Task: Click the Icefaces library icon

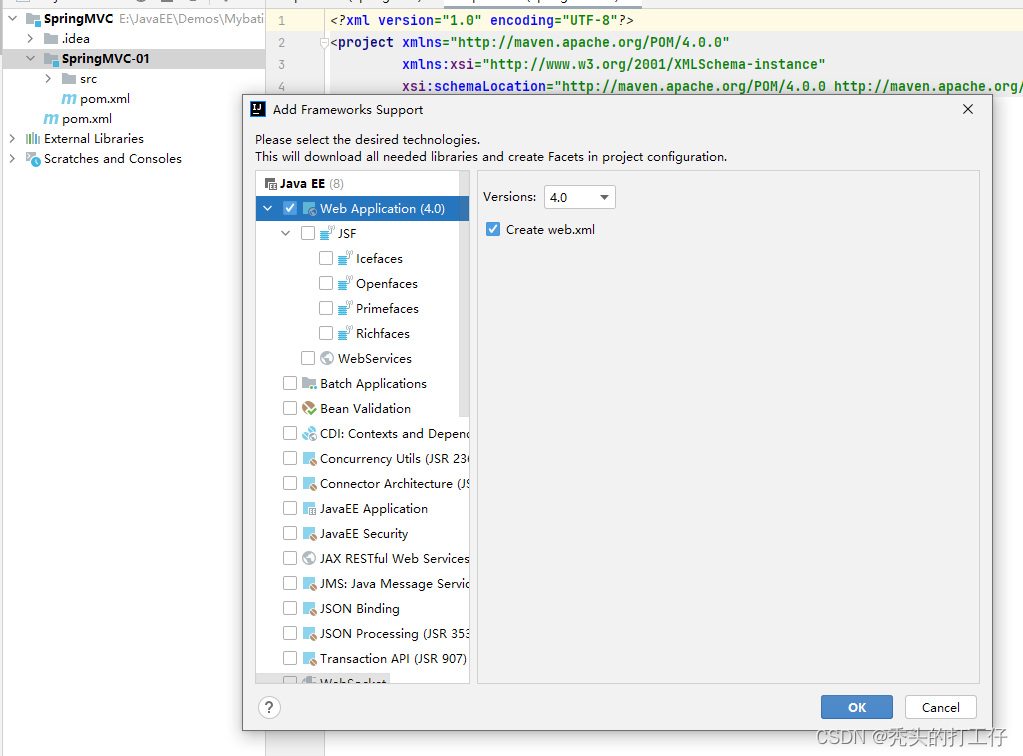Action: coord(345,258)
